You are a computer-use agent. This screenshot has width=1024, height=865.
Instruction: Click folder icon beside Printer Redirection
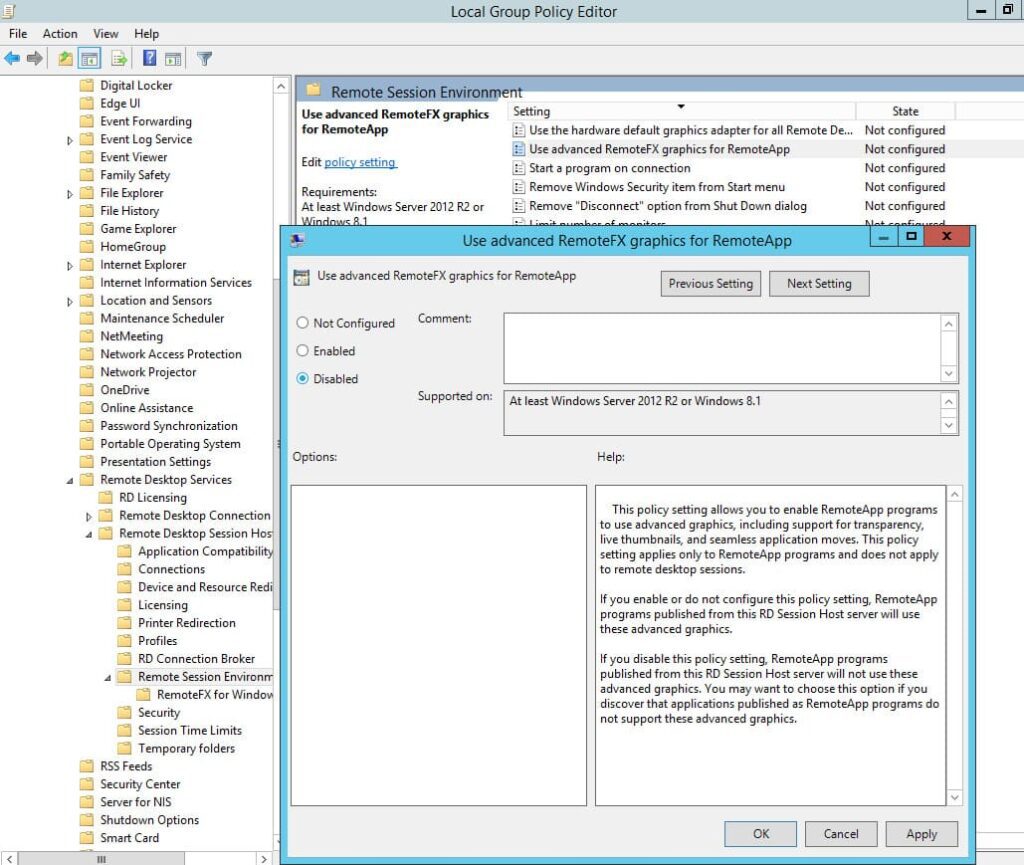124,623
